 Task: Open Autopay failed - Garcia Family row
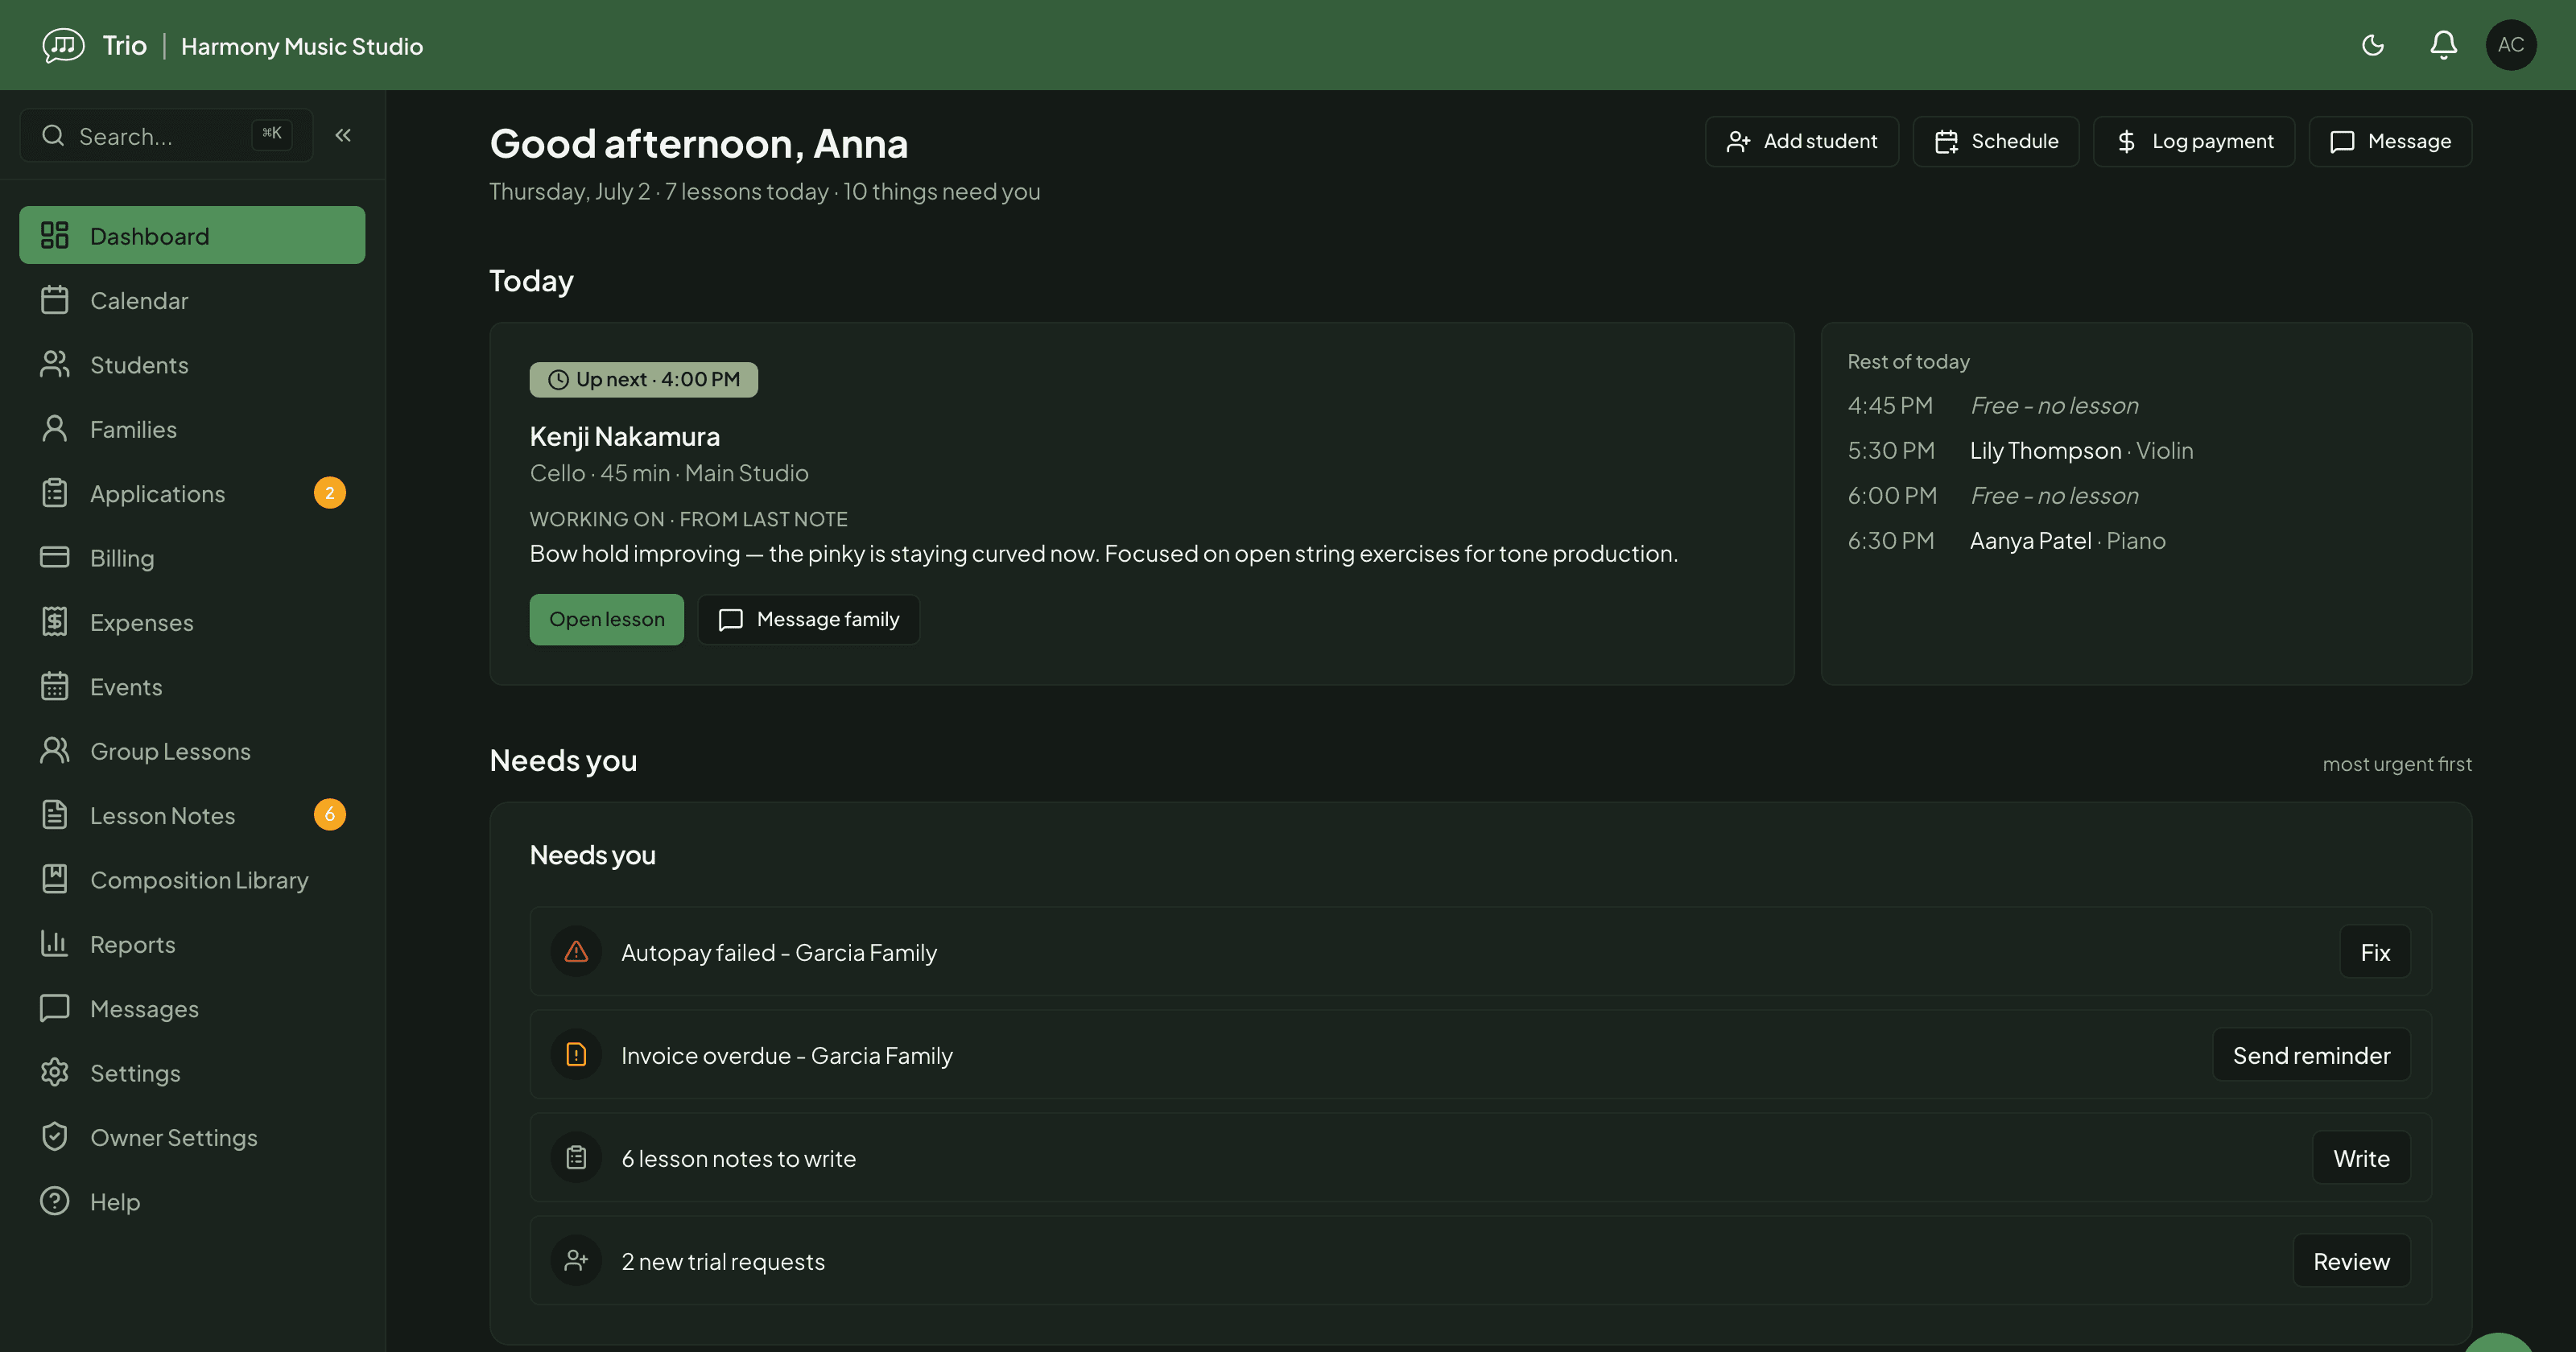(1480, 952)
